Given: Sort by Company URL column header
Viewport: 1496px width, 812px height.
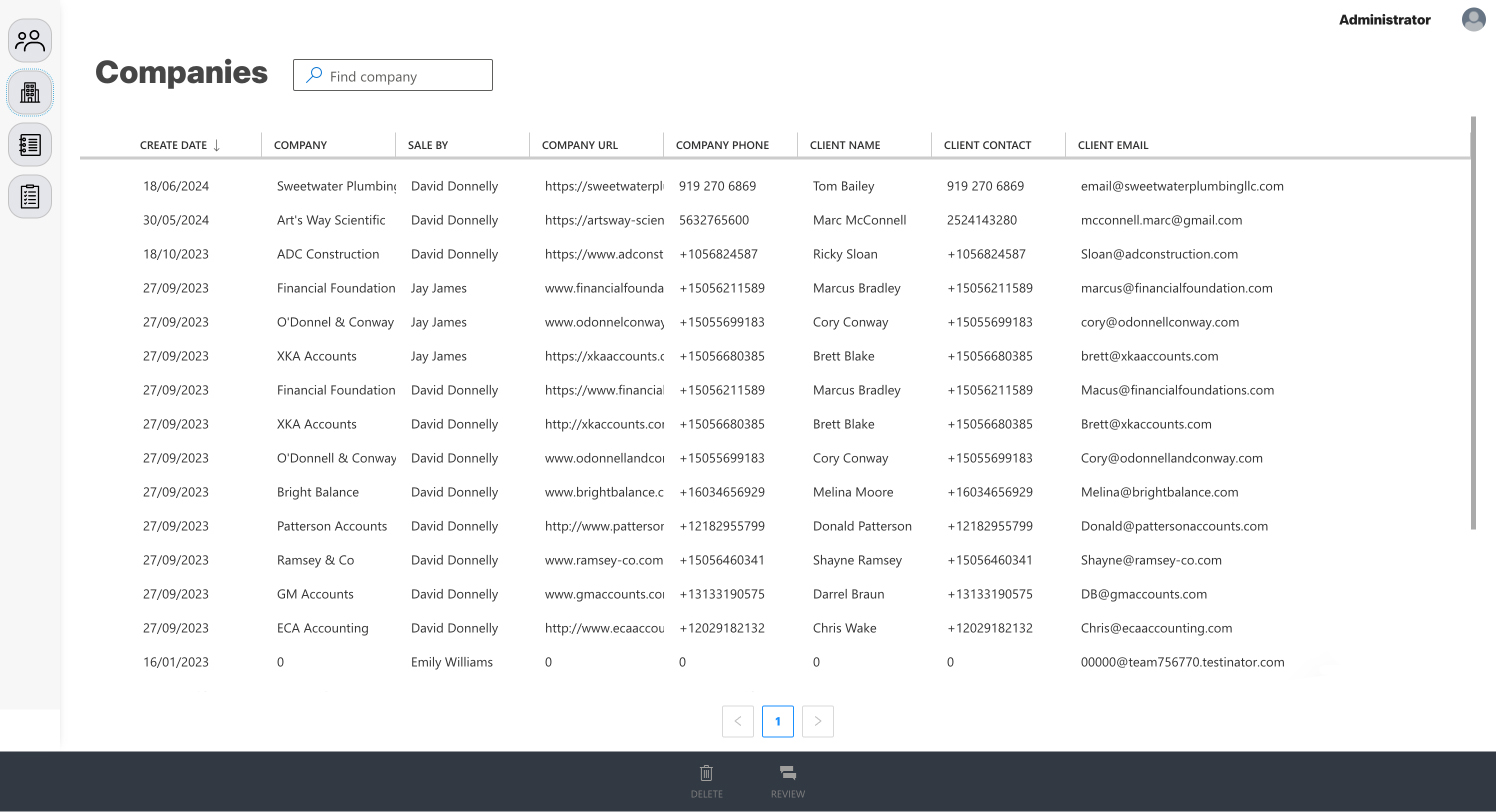Looking at the screenshot, I should 580,145.
